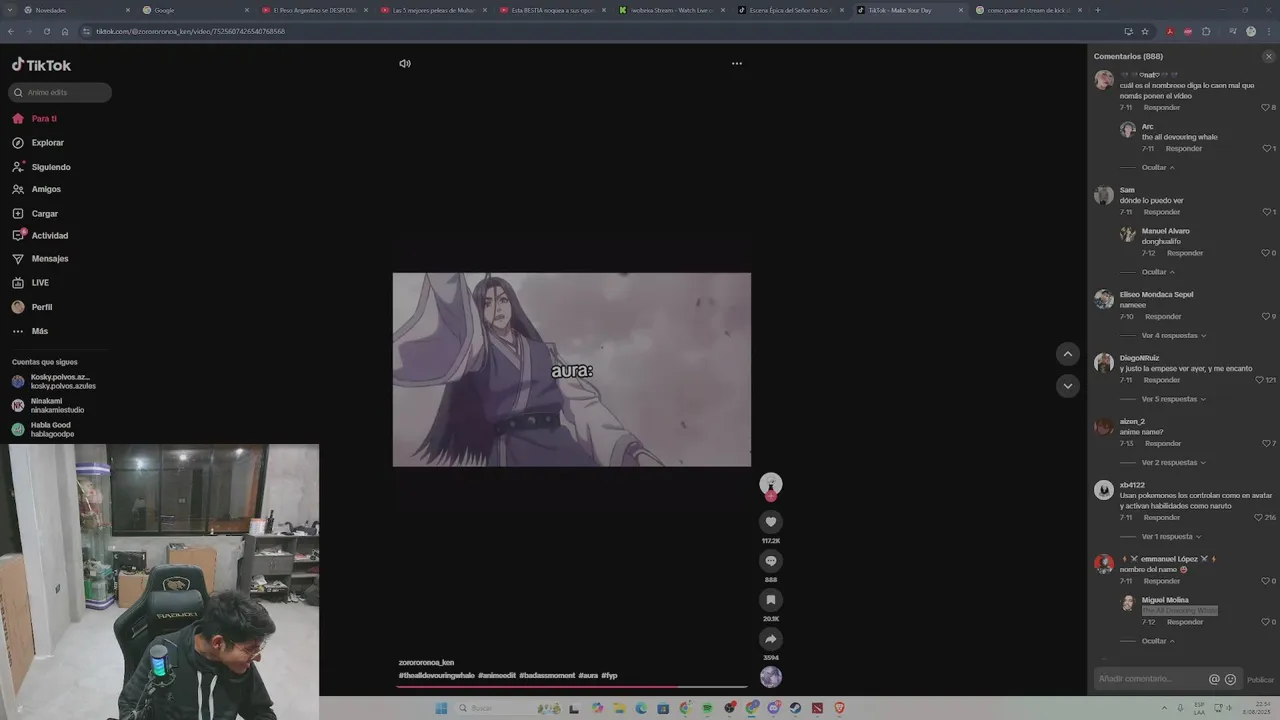The height and width of the screenshot is (720, 1280).
Task: Collapse replies under nat's comment via Ocultar
Action: click(x=1158, y=167)
